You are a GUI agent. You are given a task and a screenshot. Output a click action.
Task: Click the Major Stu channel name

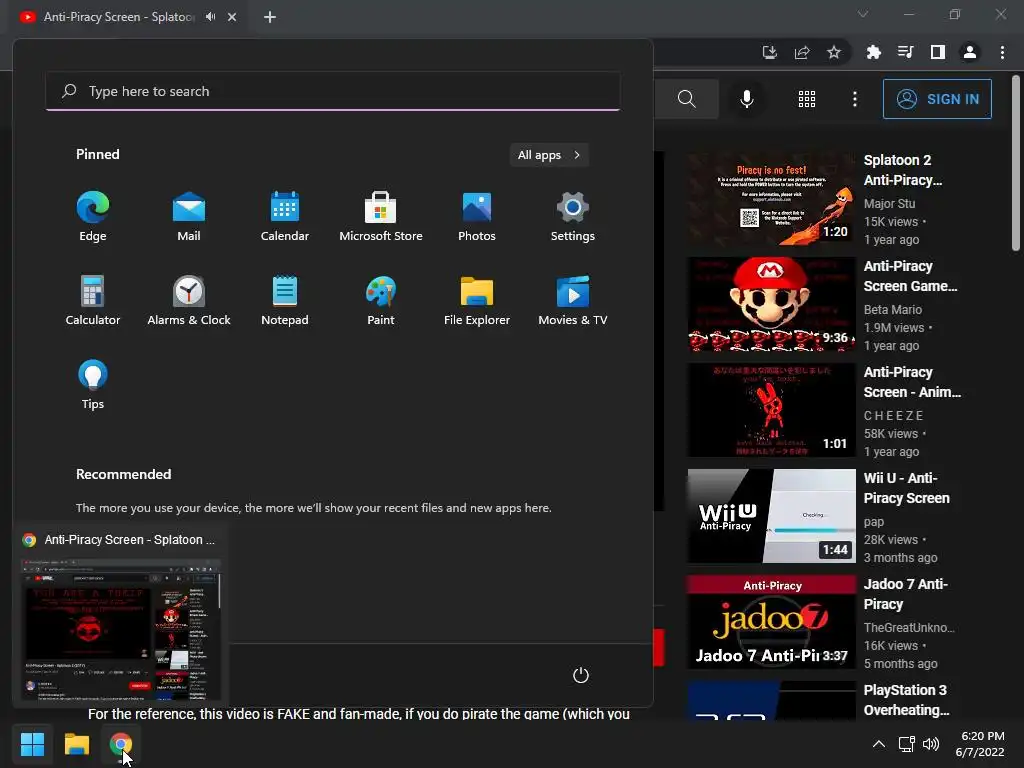pyautogui.click(x=889, y=204)
